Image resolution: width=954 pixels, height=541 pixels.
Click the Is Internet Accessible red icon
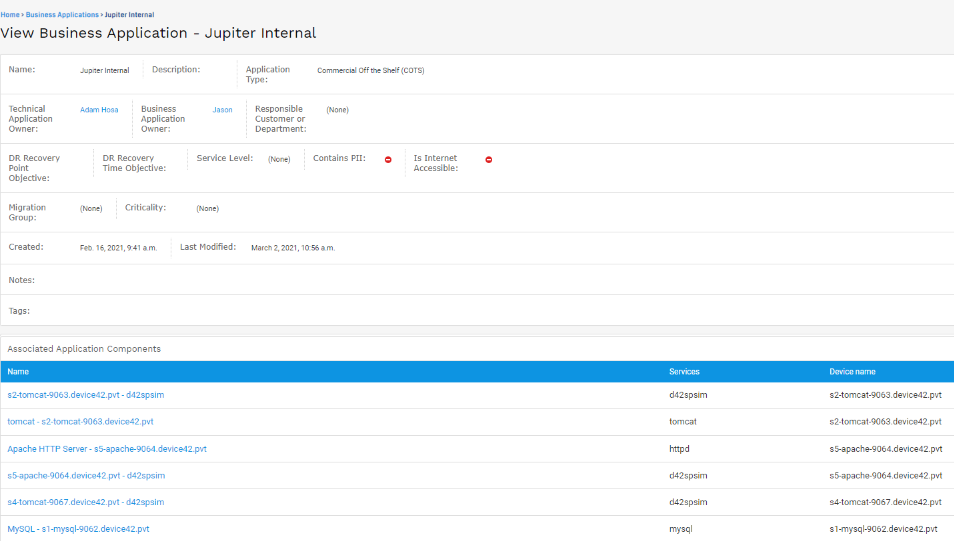489,159
